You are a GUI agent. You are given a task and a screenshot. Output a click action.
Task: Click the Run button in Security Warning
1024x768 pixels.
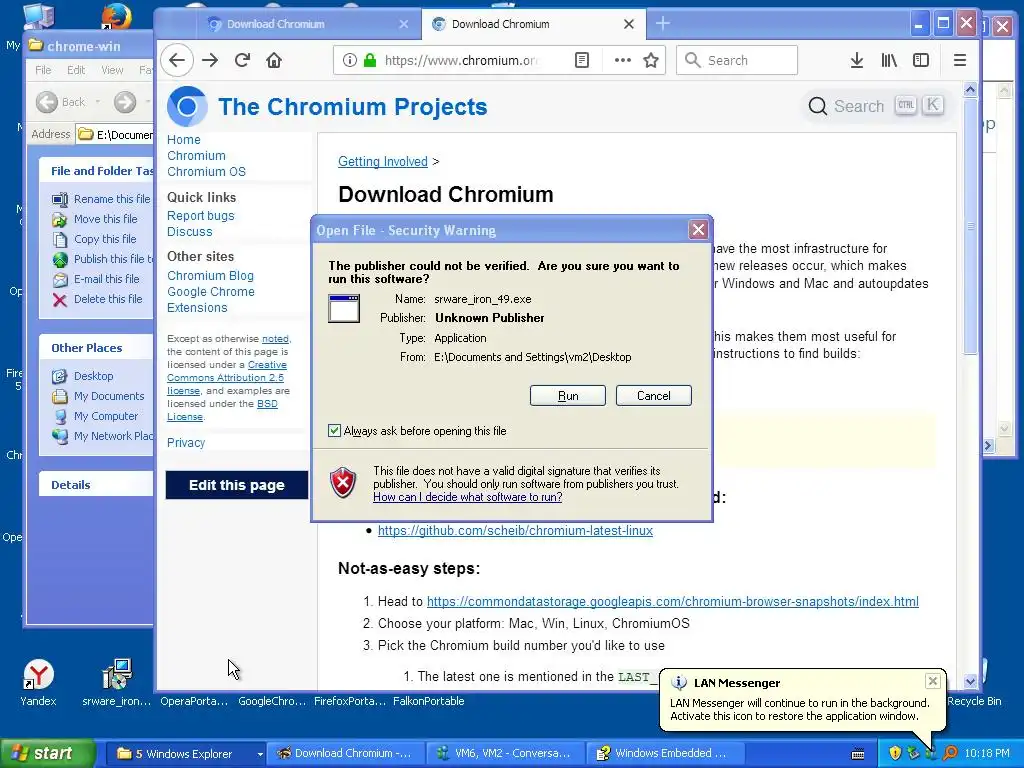click(x=568, y=396)
